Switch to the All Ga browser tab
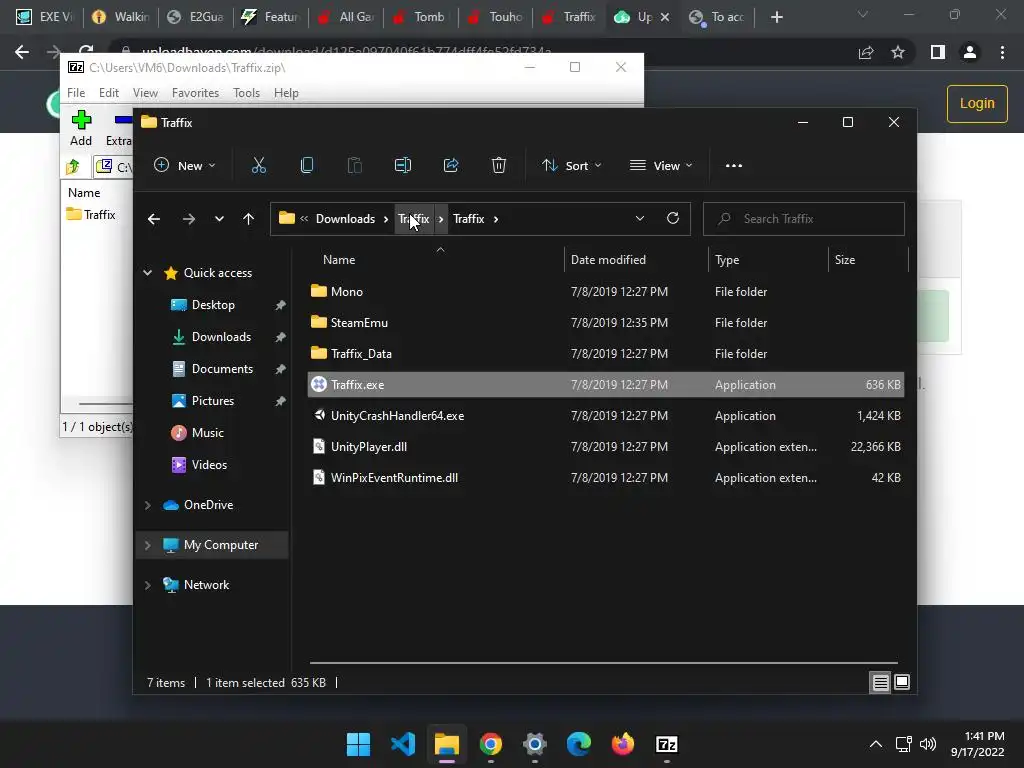Viewport: 1024px width, 768px height. [x=346, y=17]
